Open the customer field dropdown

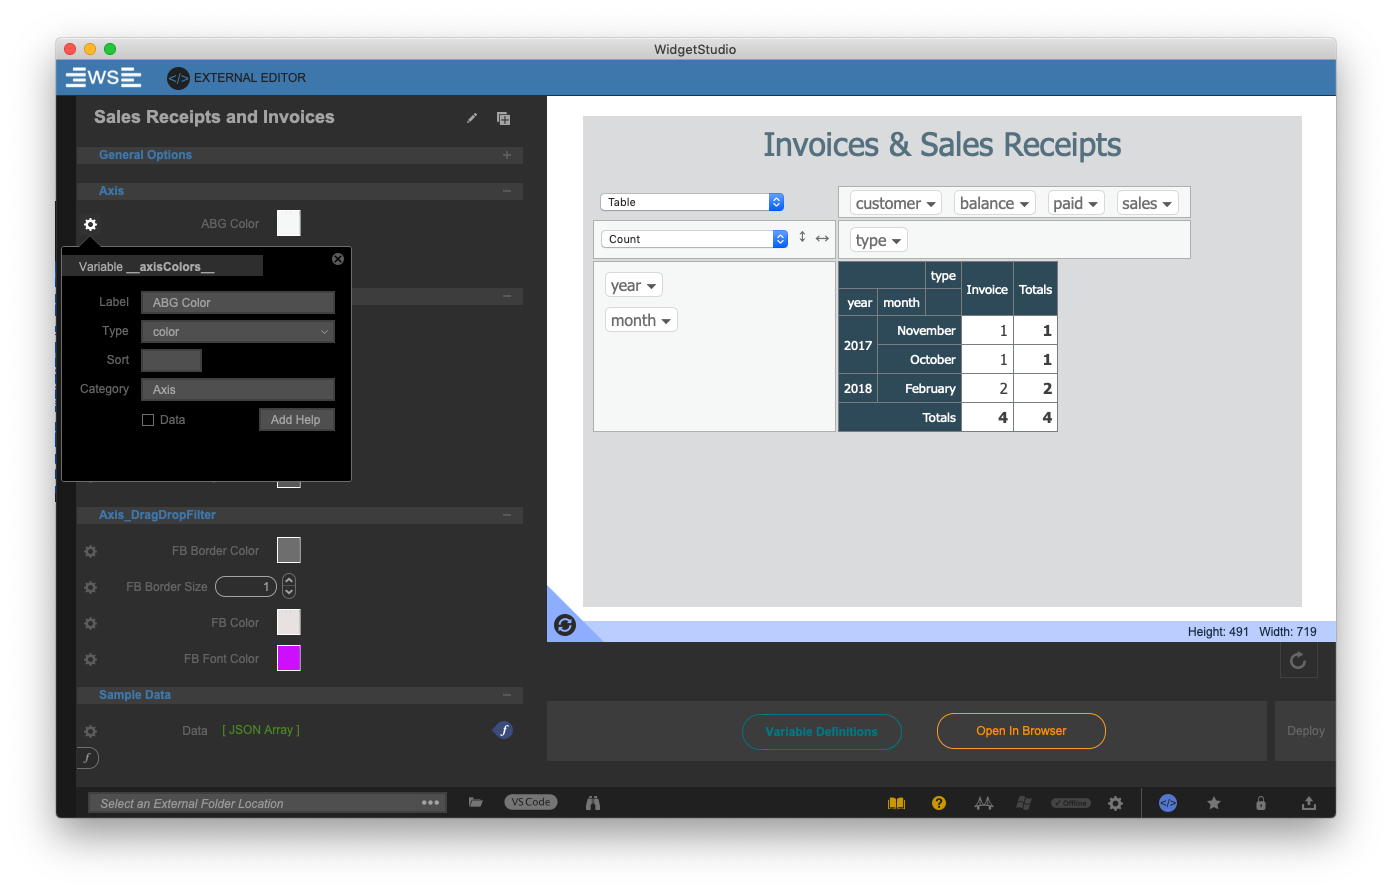896,203
